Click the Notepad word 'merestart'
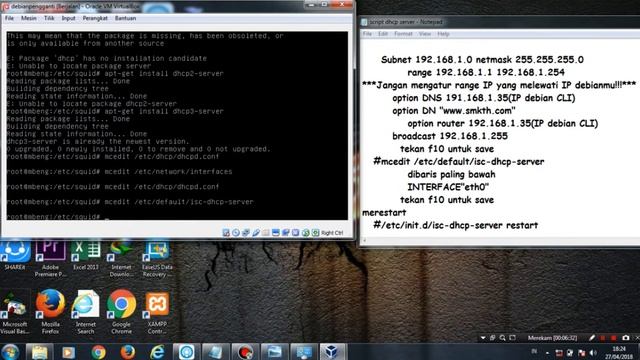This screenshot has height=360, width=640. [384, 213]
